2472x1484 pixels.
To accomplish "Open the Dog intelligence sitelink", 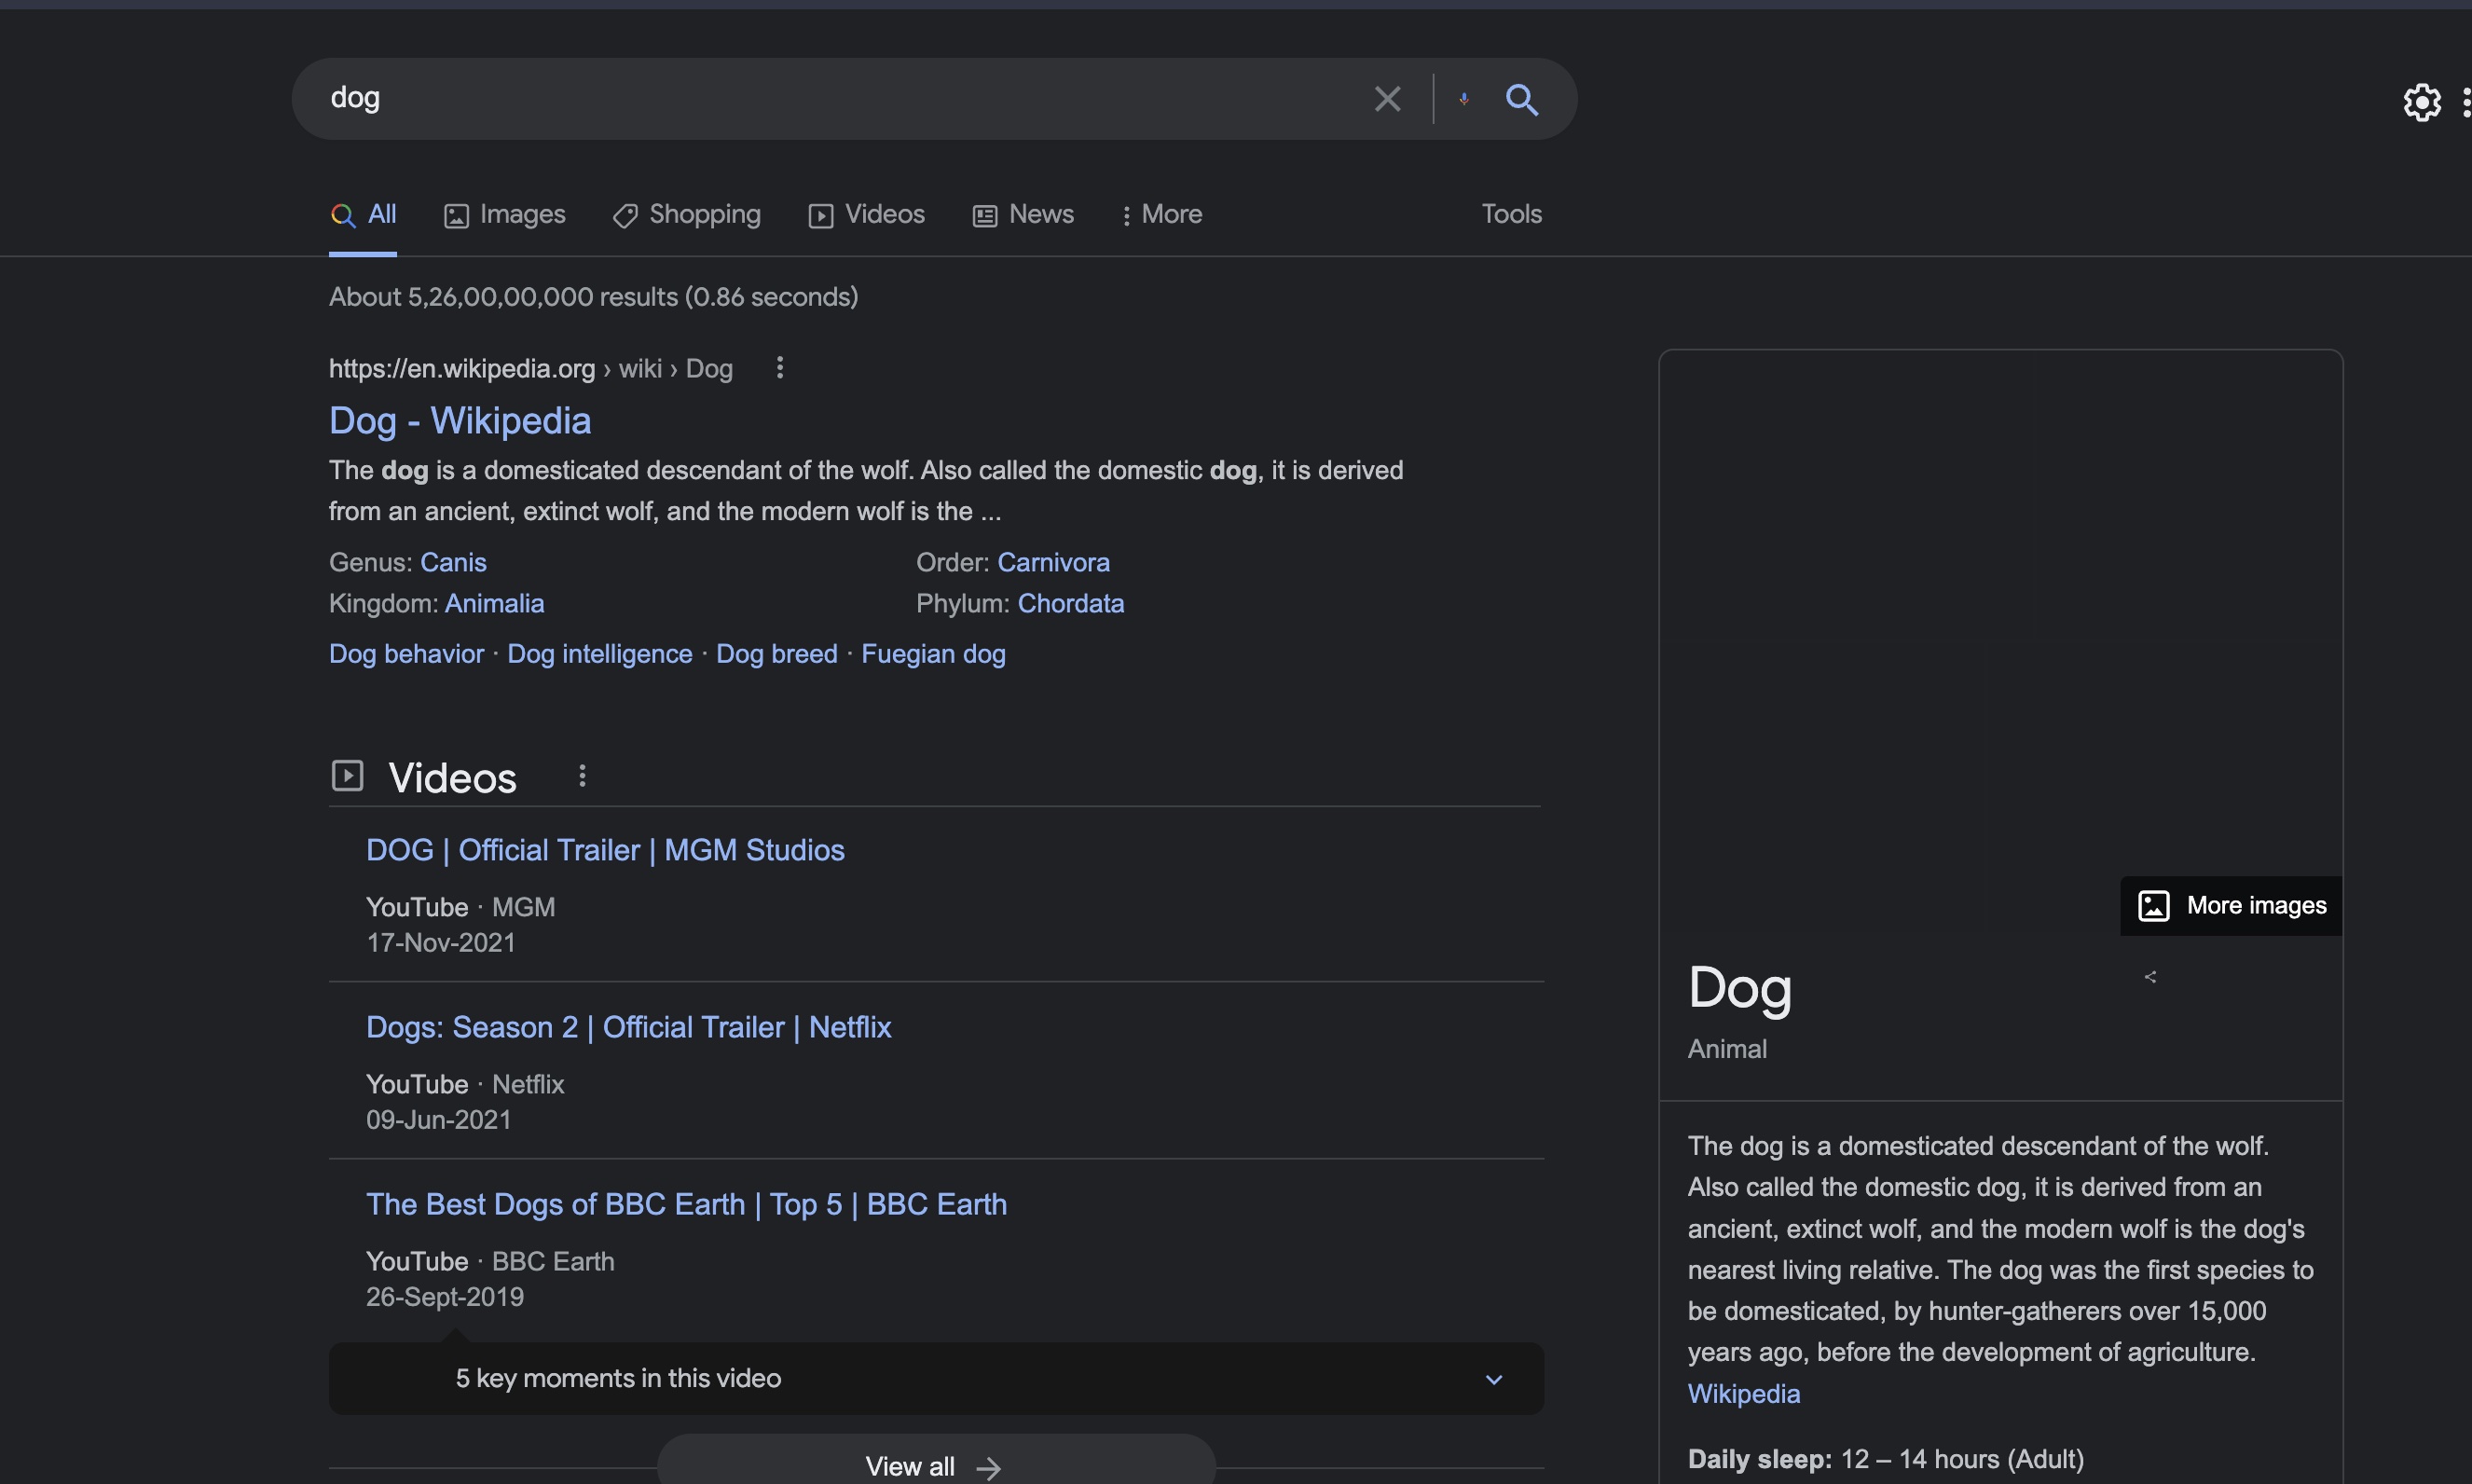I will [599, 654].
